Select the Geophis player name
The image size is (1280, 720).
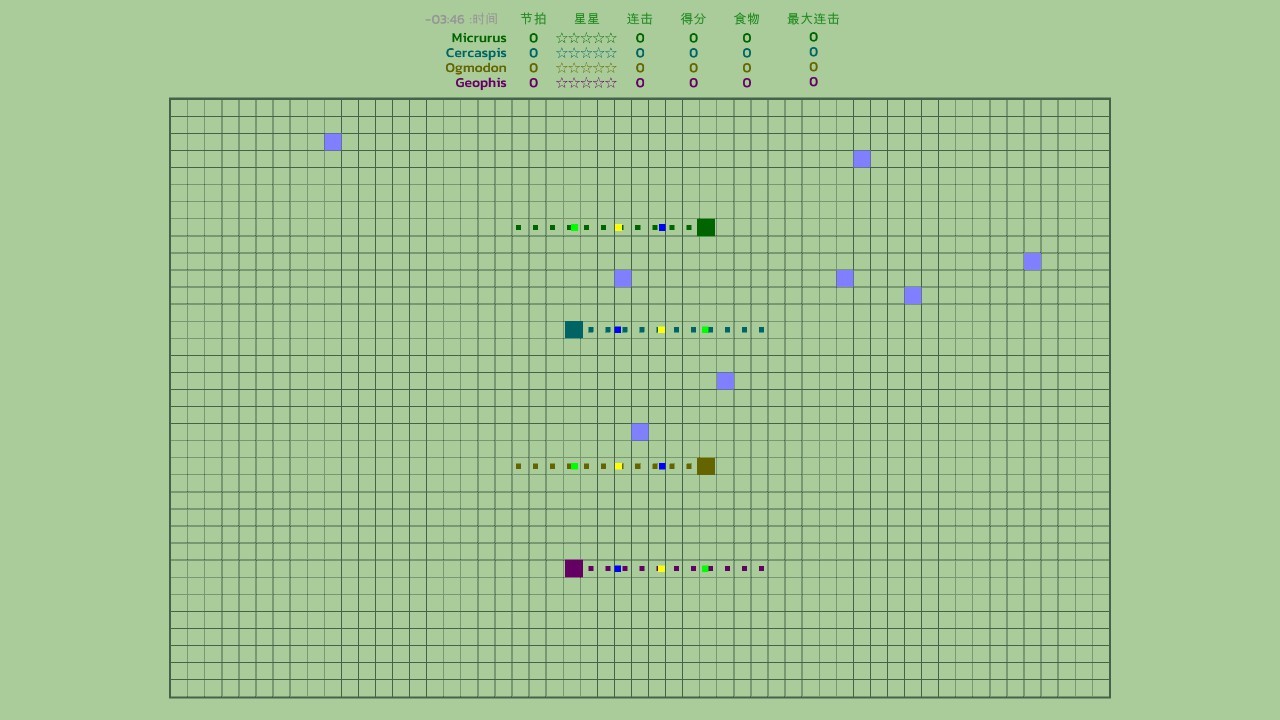[x=480, y=83]
